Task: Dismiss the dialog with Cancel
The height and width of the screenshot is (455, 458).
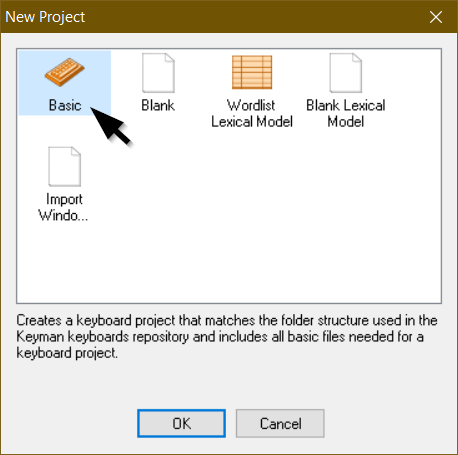Action: point(280,423)
